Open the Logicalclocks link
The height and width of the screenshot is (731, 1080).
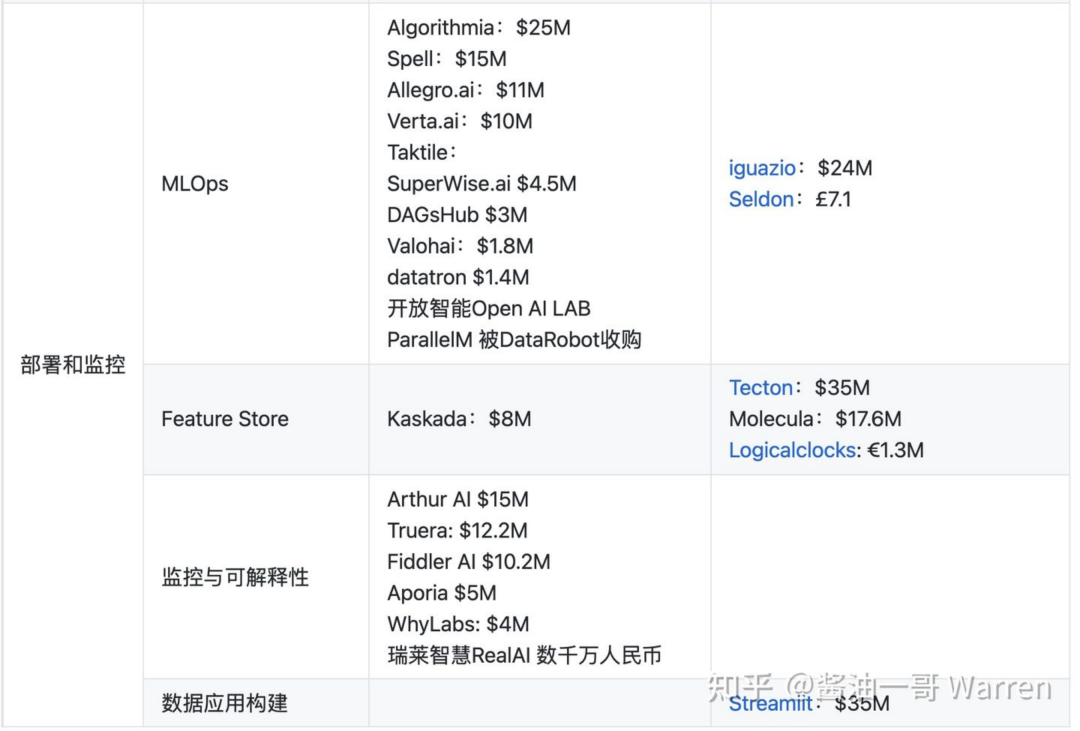point(792,450)
